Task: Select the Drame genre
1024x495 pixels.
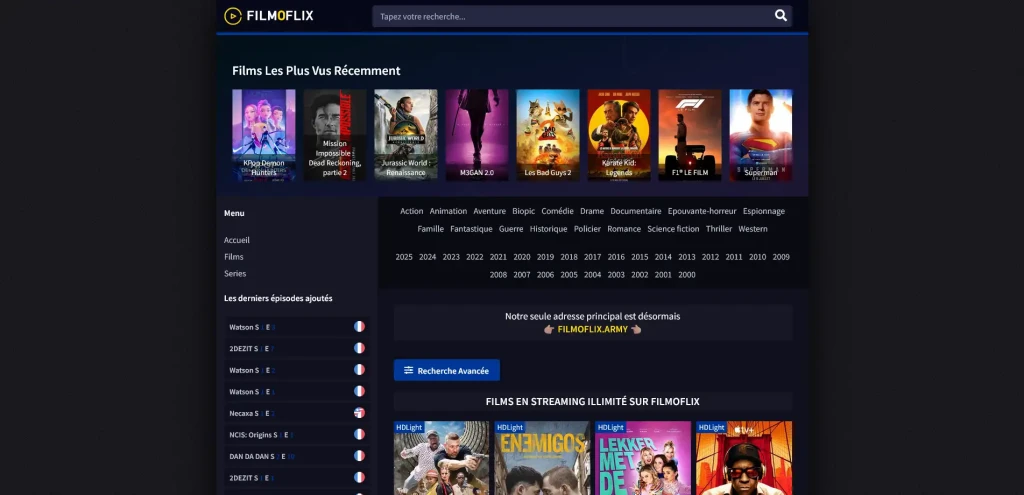Action: (x=592, y=211)
